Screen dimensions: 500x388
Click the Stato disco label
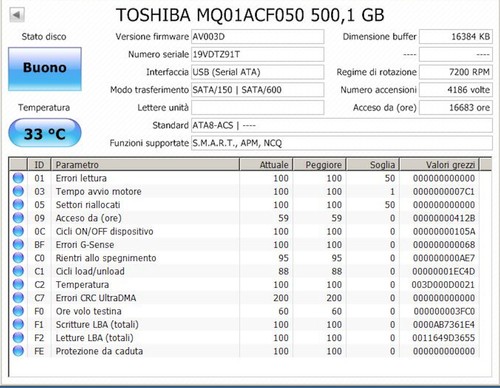point(44,37)
